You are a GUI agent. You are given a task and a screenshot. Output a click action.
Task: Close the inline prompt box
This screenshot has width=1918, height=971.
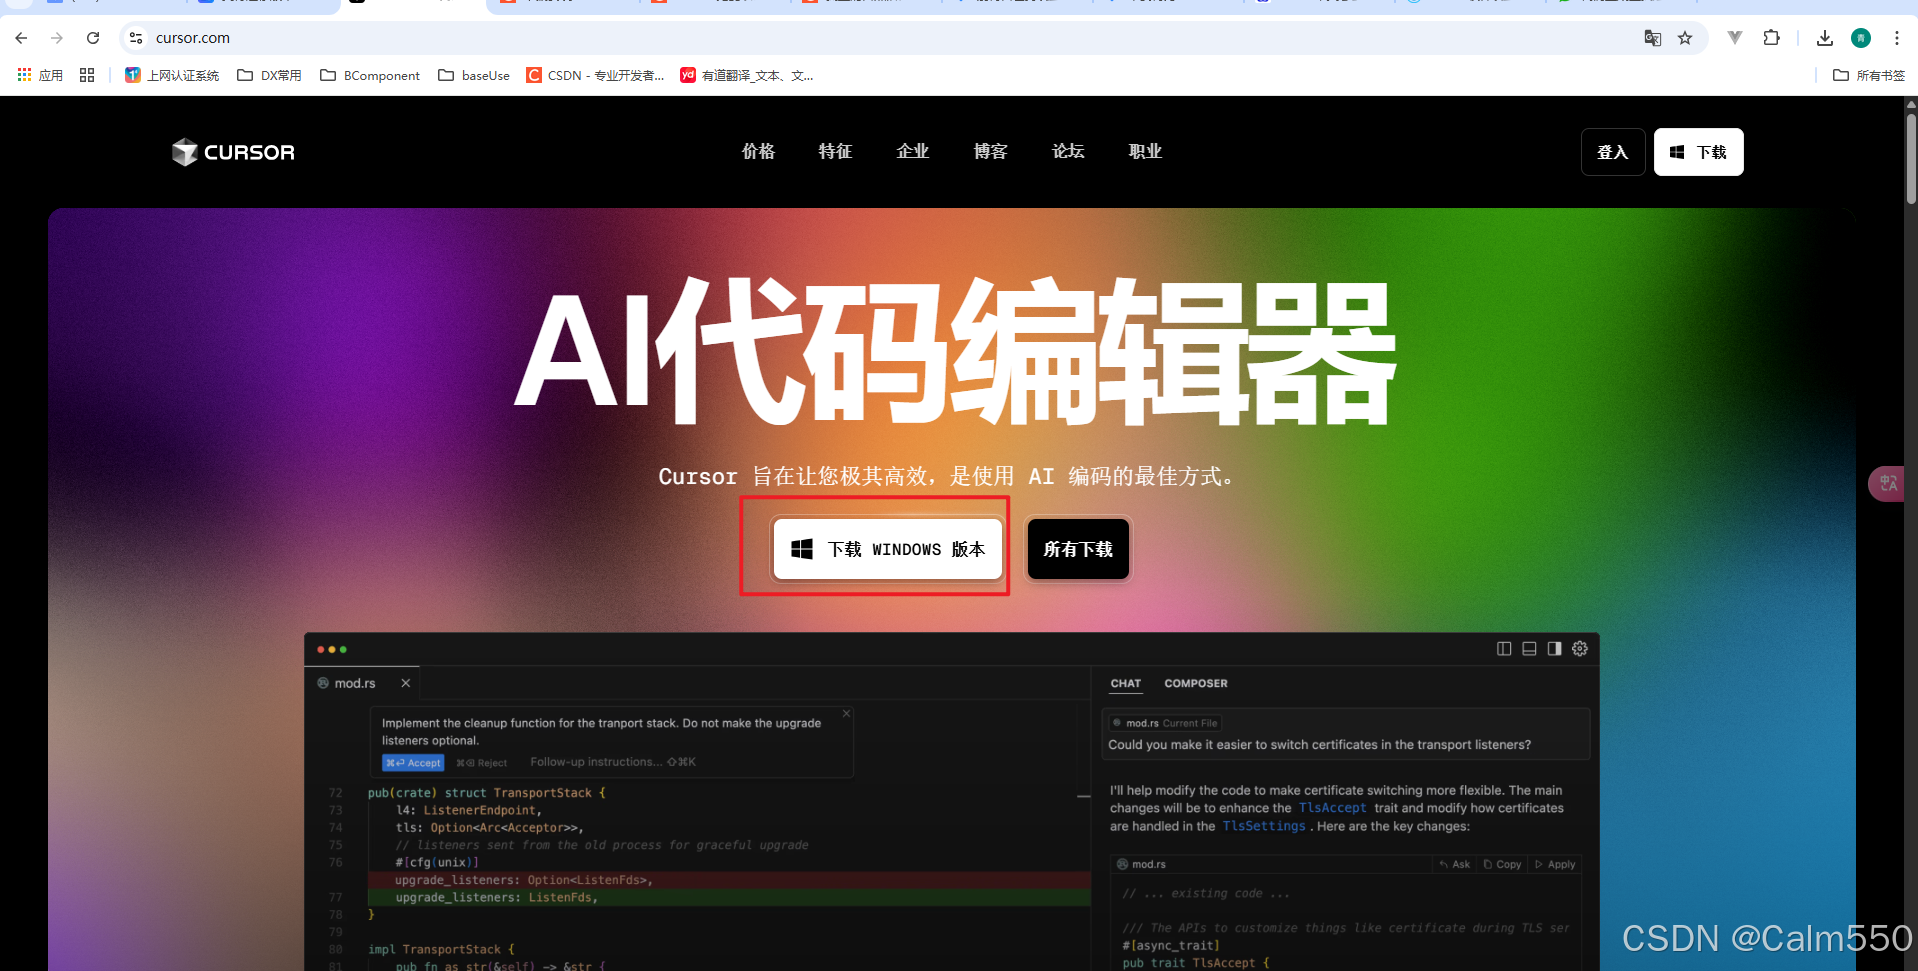846,714
